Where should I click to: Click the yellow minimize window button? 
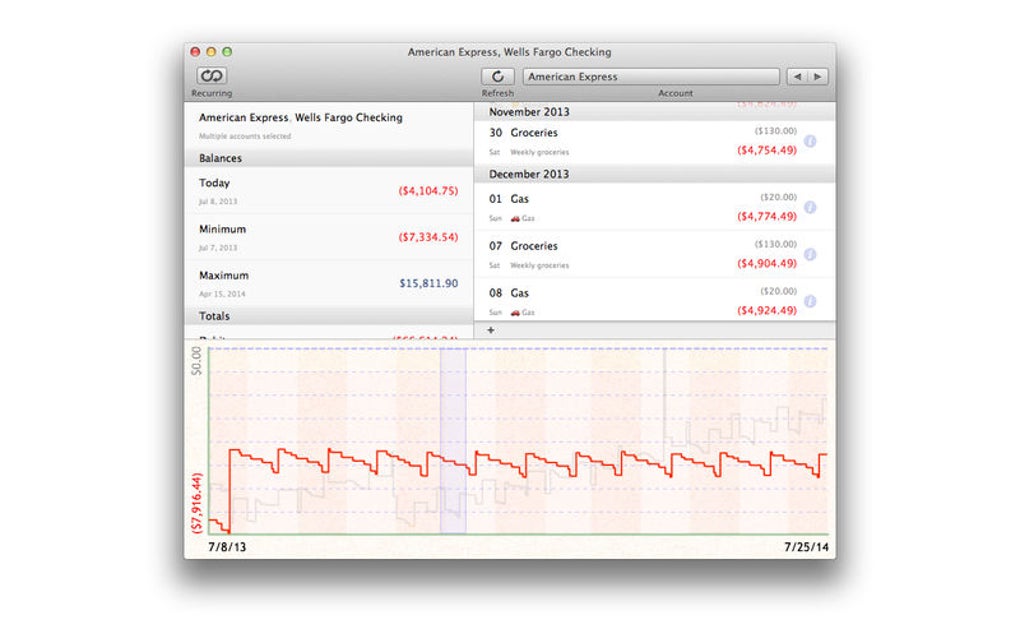(211, 51)
